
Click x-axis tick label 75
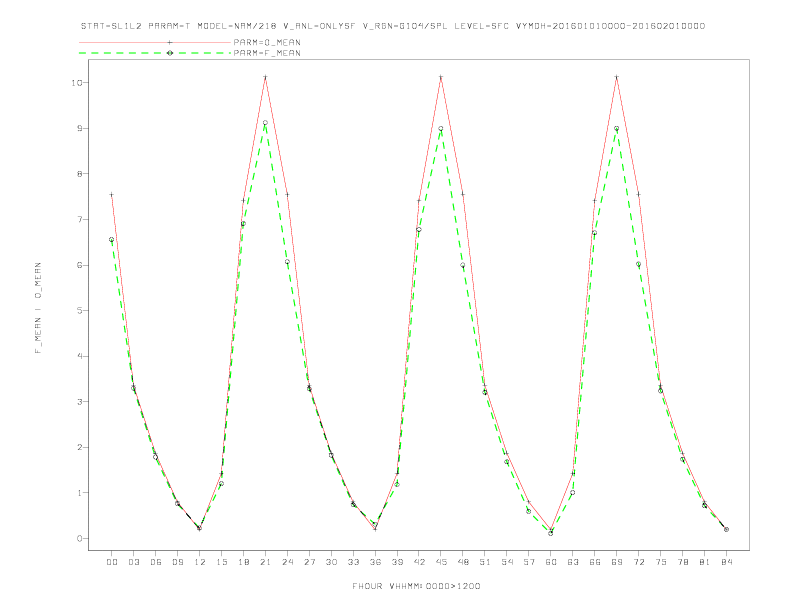point(661,562)
